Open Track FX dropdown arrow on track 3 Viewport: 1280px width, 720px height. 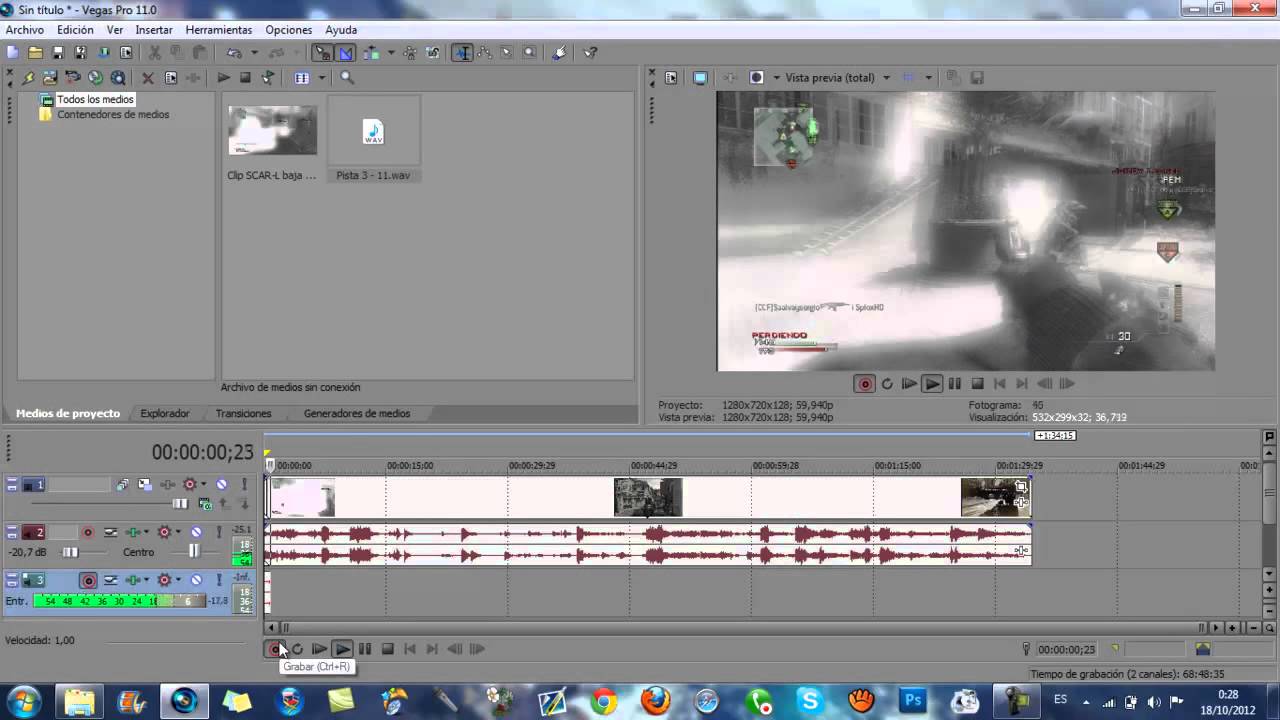point(147,580)
